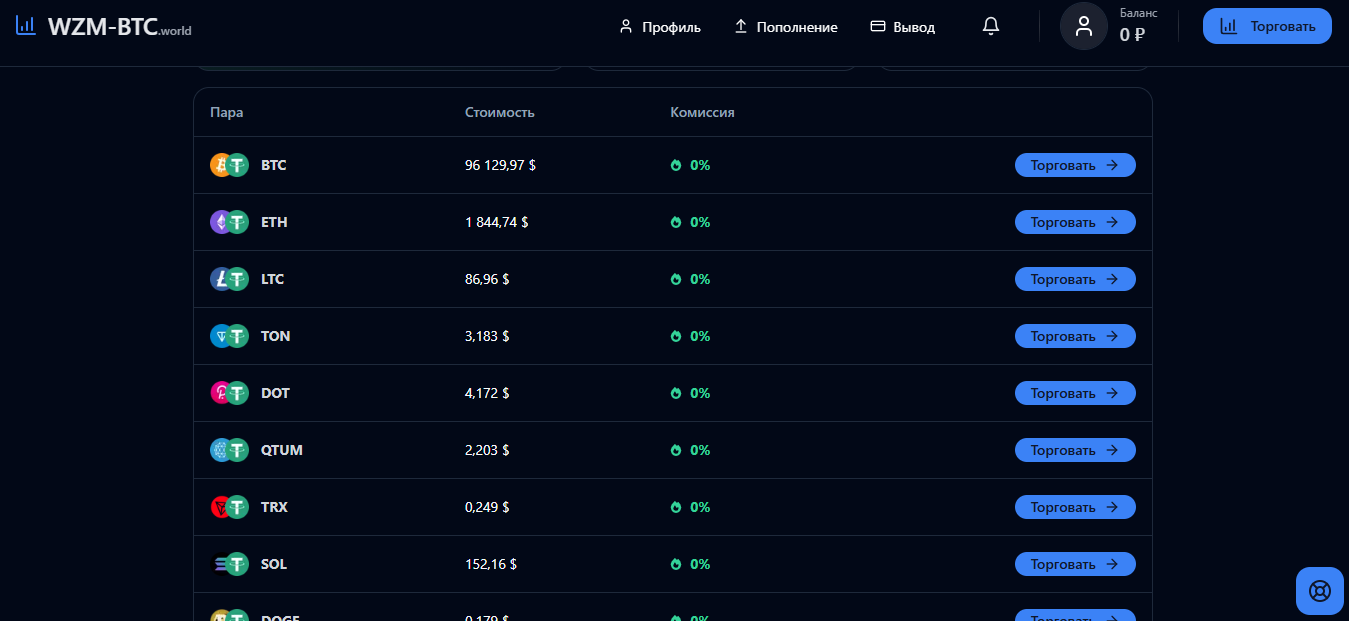Click the TON/Tether pair coin icon

point(229,336)
